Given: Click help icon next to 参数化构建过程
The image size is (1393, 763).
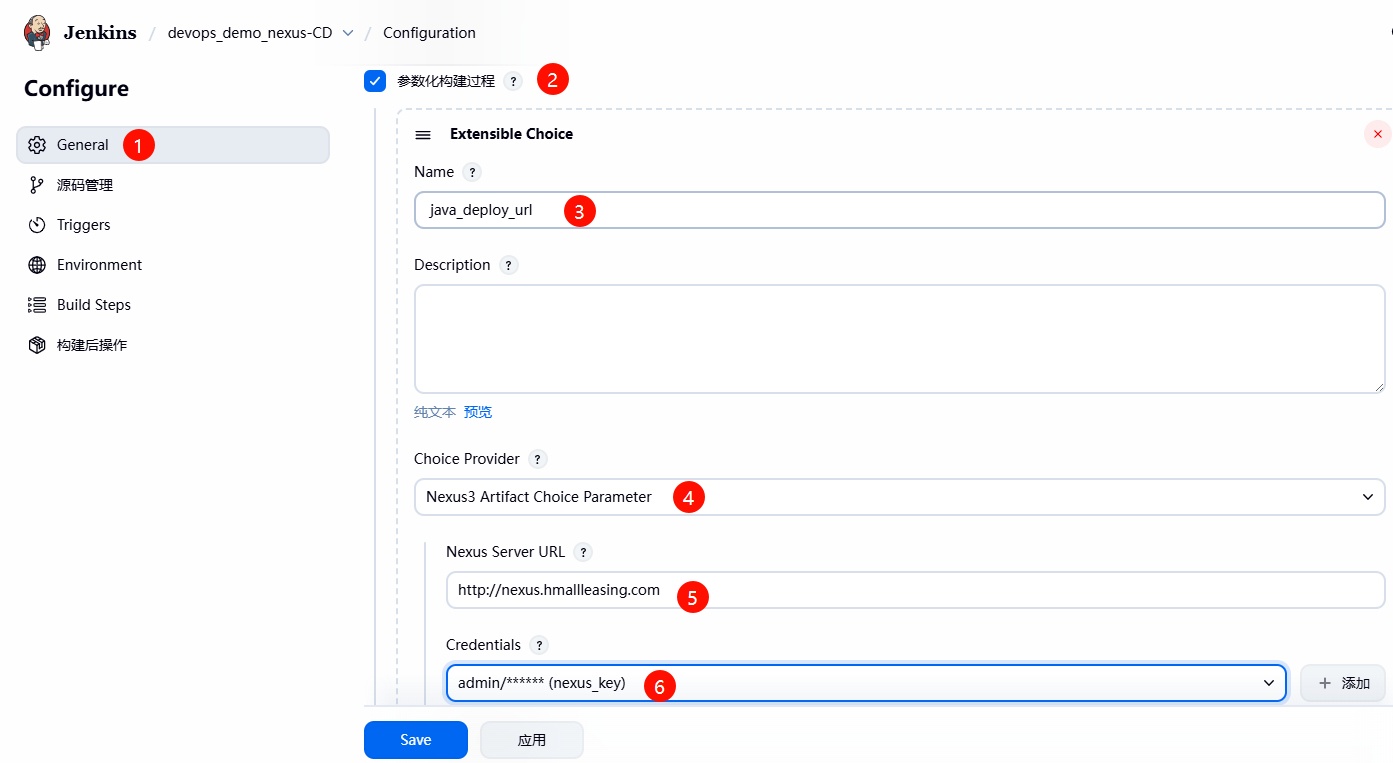Looking at the screenshot, I should point(513,82).
